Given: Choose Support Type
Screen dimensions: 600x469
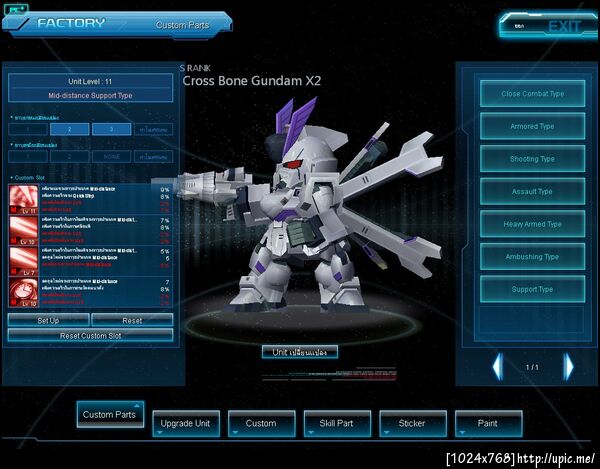Looking at the screenshot, I should 532,289.
